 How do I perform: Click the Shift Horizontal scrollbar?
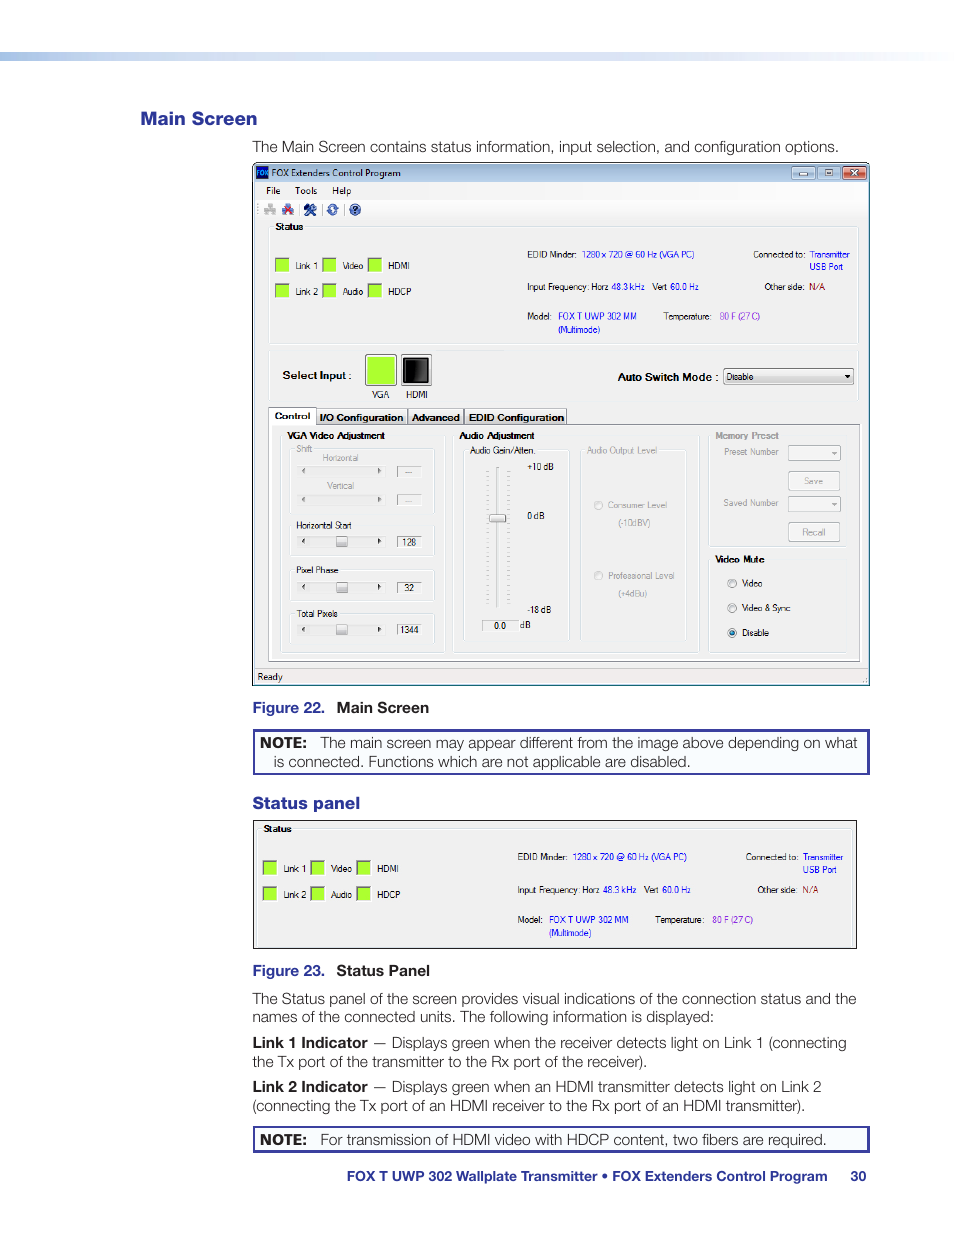point(341,470)
